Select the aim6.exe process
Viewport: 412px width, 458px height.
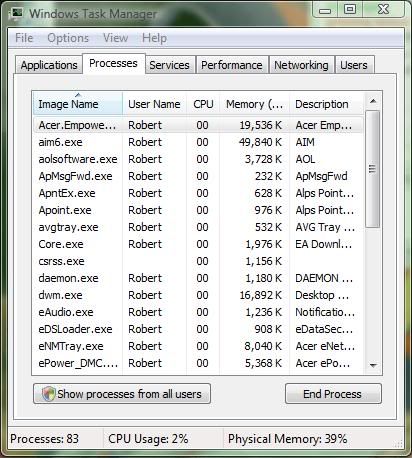(x=198, y=142)
